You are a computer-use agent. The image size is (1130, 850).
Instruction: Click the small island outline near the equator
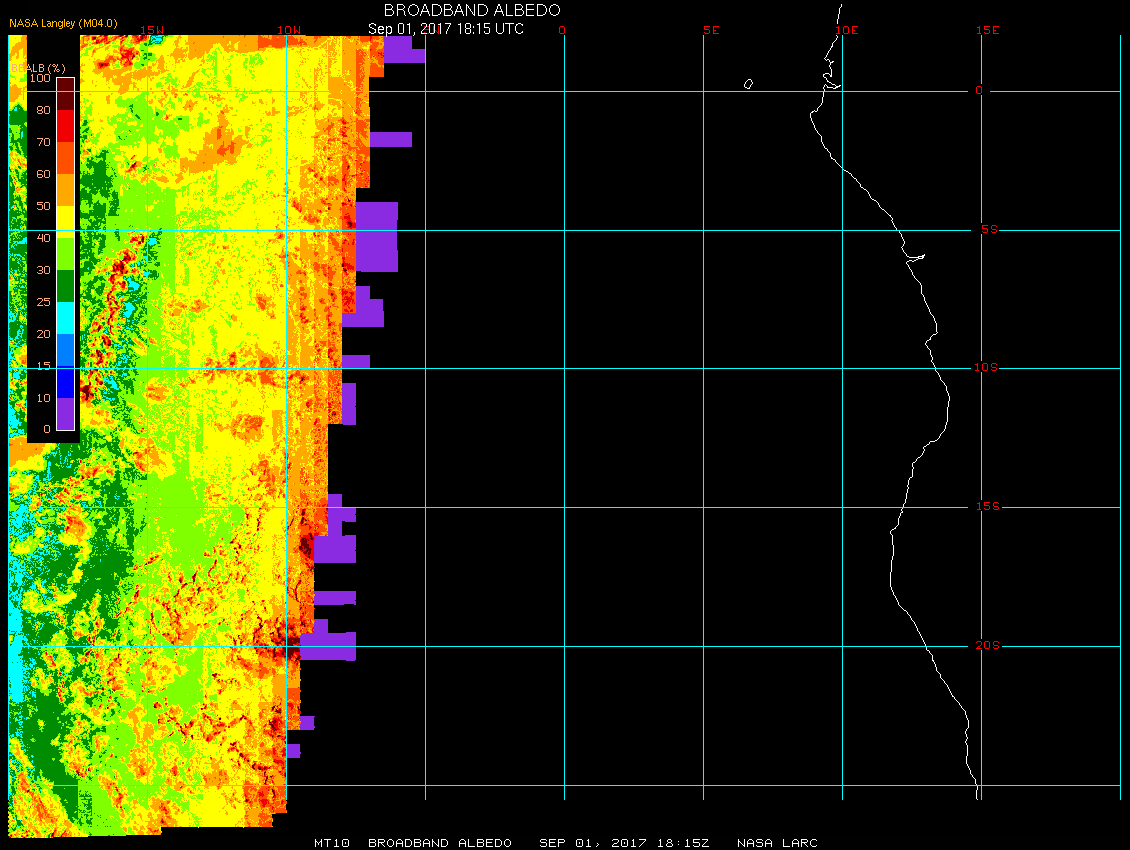748,84
